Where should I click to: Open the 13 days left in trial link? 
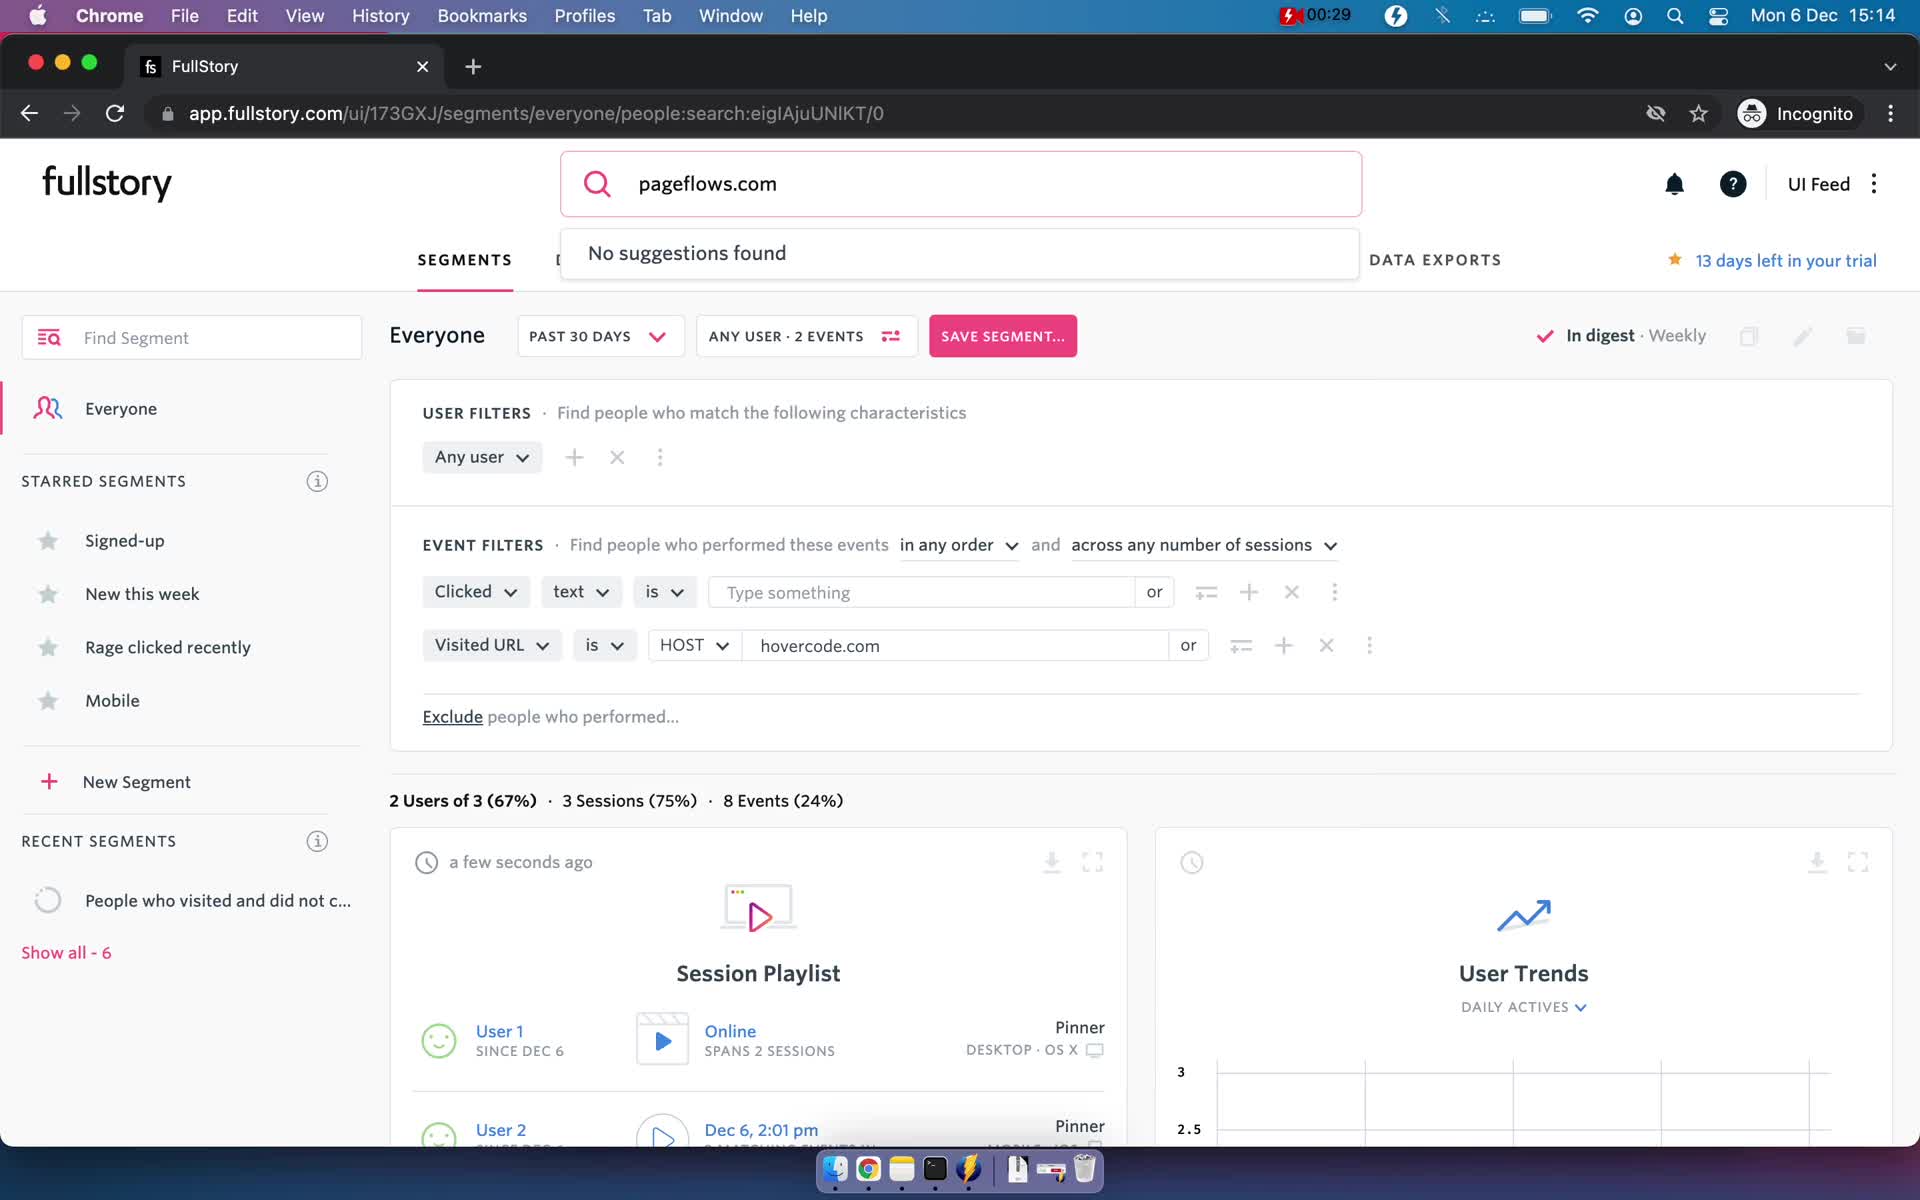[x=1786, y=260]
